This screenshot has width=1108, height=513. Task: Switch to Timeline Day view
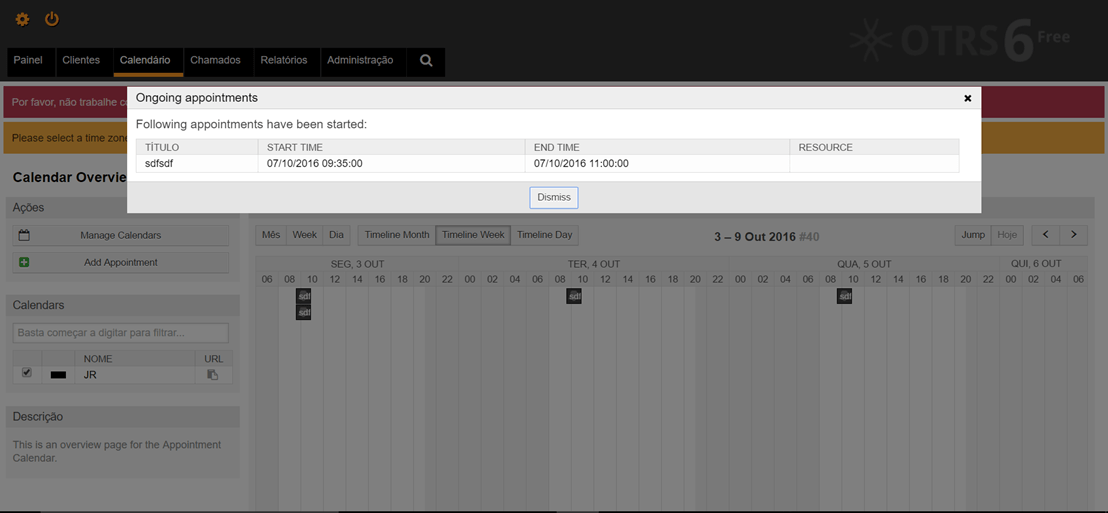tap(544, 235)
